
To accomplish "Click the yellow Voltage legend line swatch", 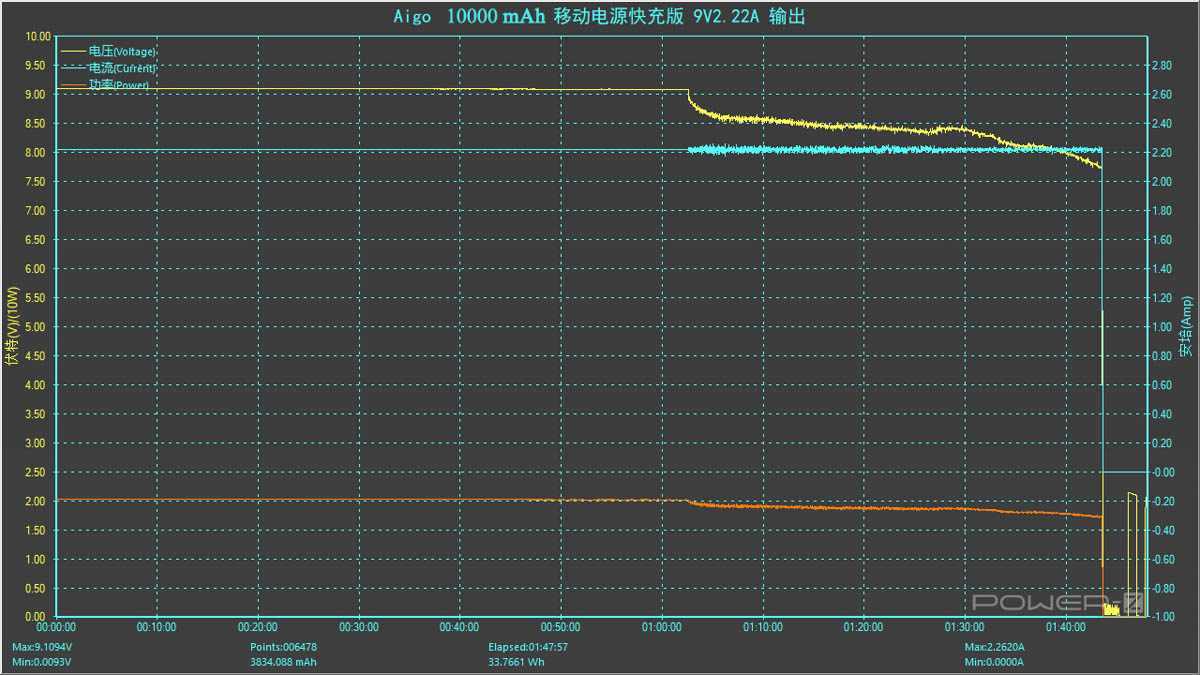I will click(x=74, y=50).
